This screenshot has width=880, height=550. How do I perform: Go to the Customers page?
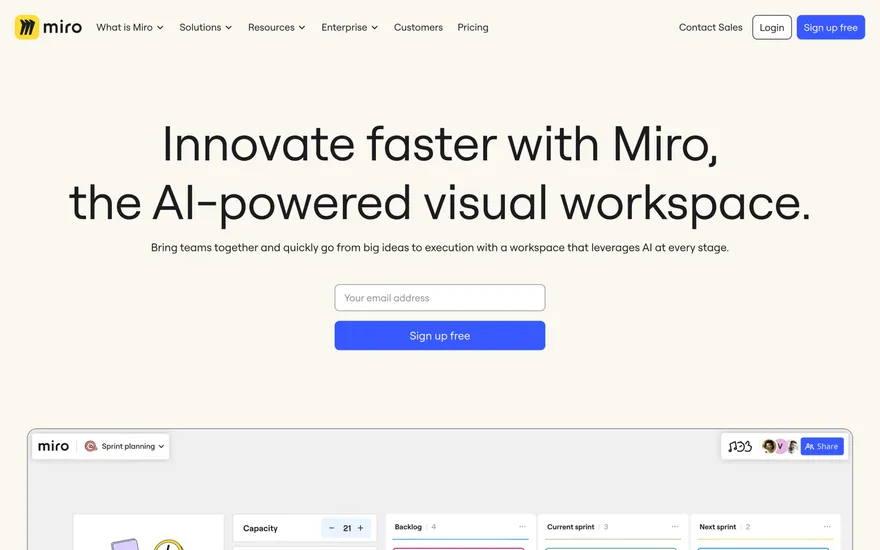[418, 27]
